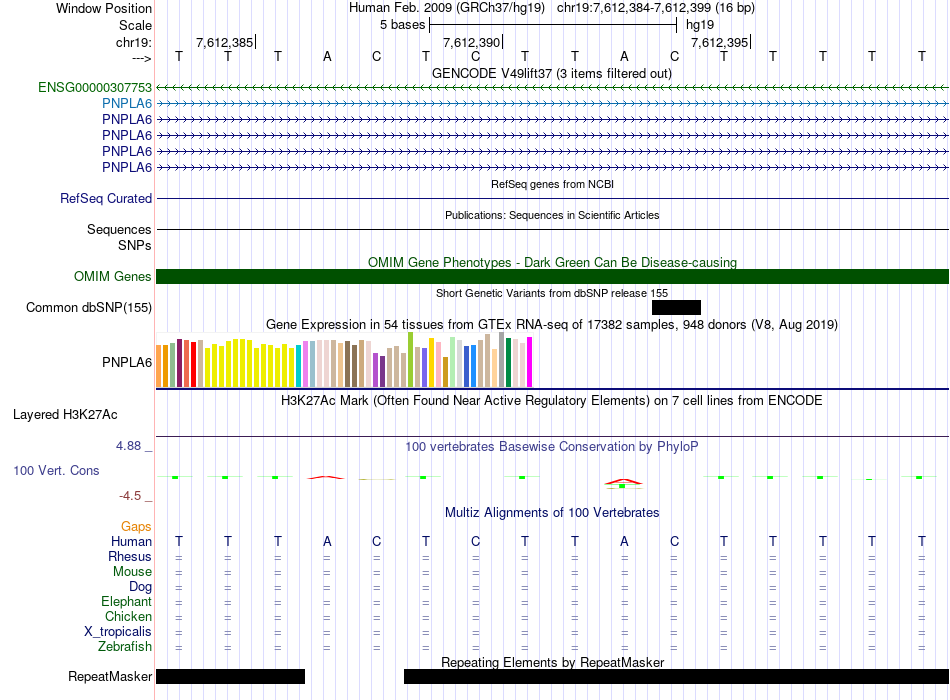
Task: Select the Elephant alignment row label
Action: click(x=126, y=601)
